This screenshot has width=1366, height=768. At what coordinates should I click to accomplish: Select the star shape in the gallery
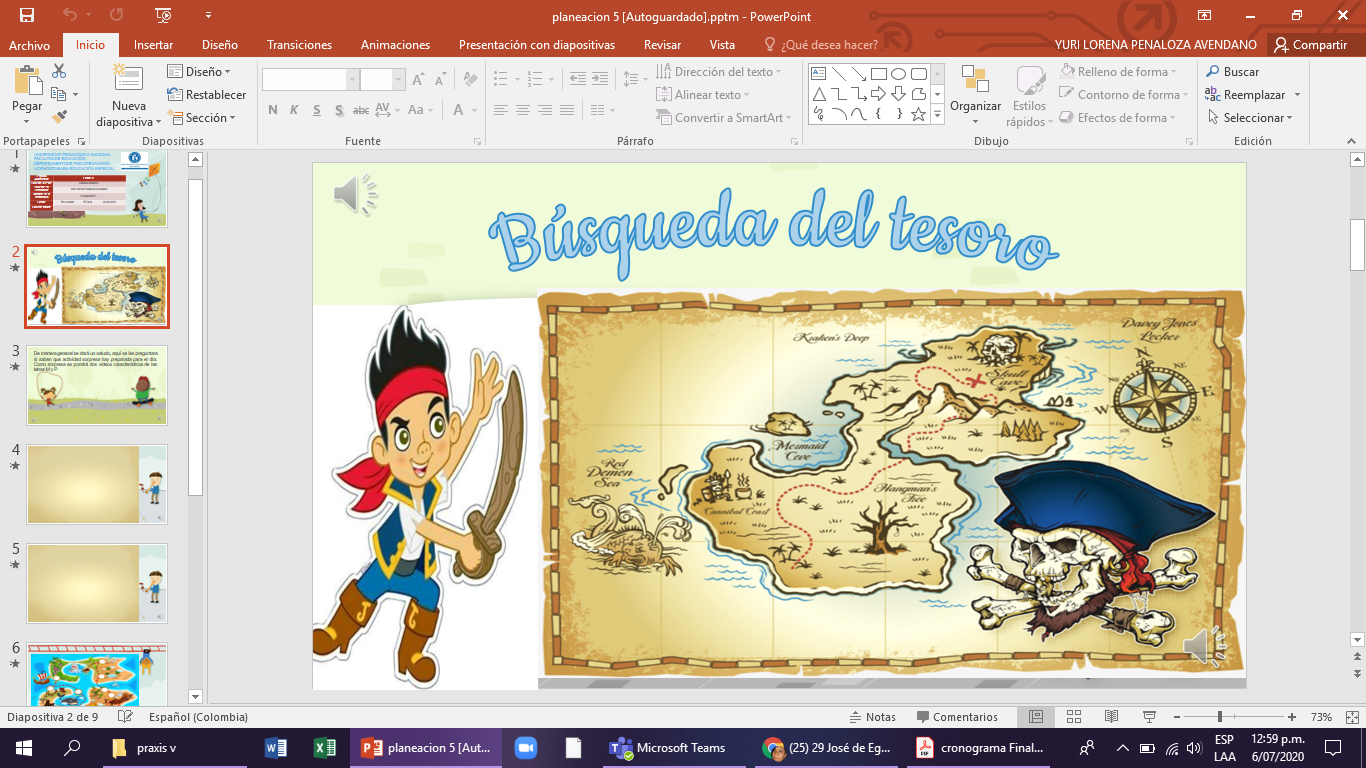pyautogui.click(x=918, y=114)
